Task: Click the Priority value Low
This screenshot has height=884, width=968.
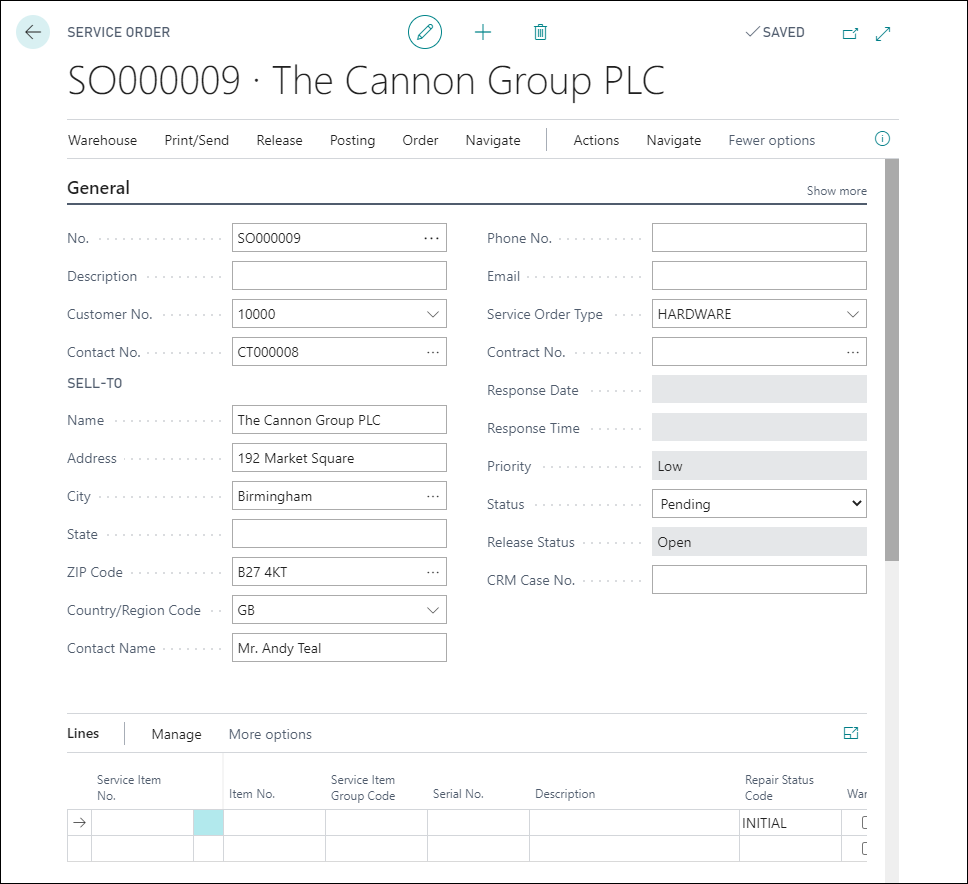Action: coord(759,466)
